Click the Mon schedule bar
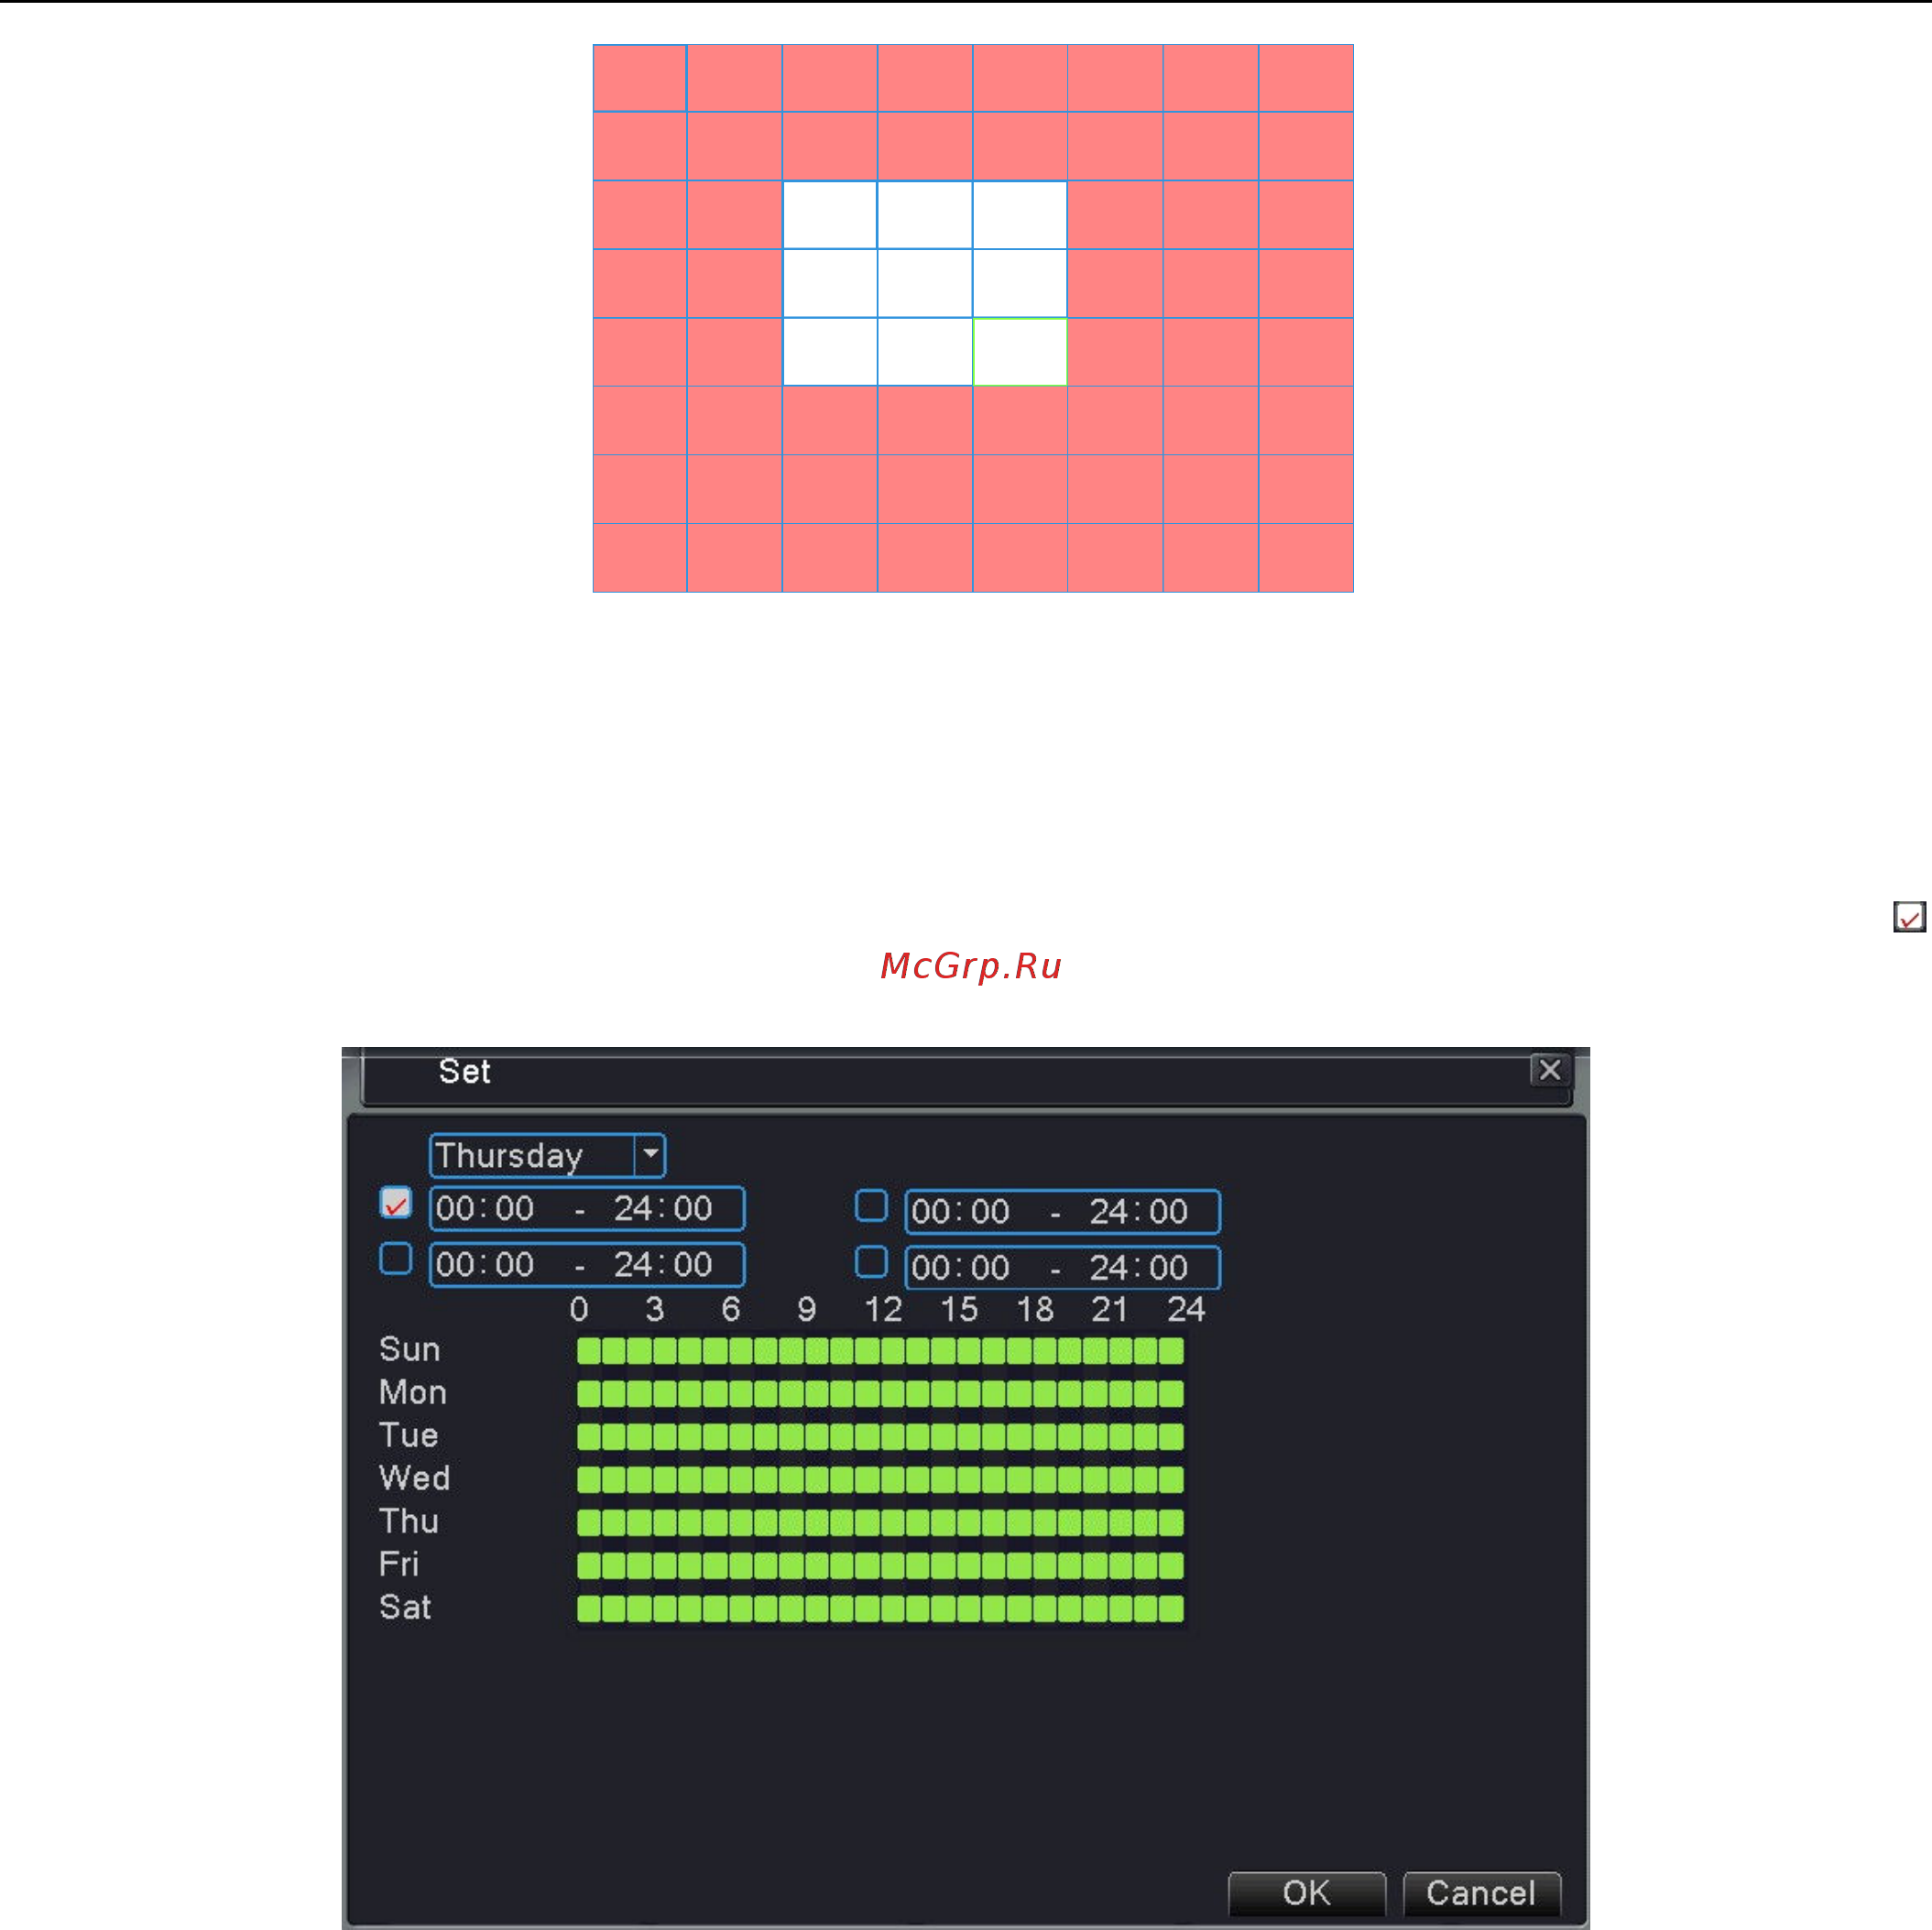Image resolution: width=1932 pixels, height=1930 pixels. point(880,1393)
